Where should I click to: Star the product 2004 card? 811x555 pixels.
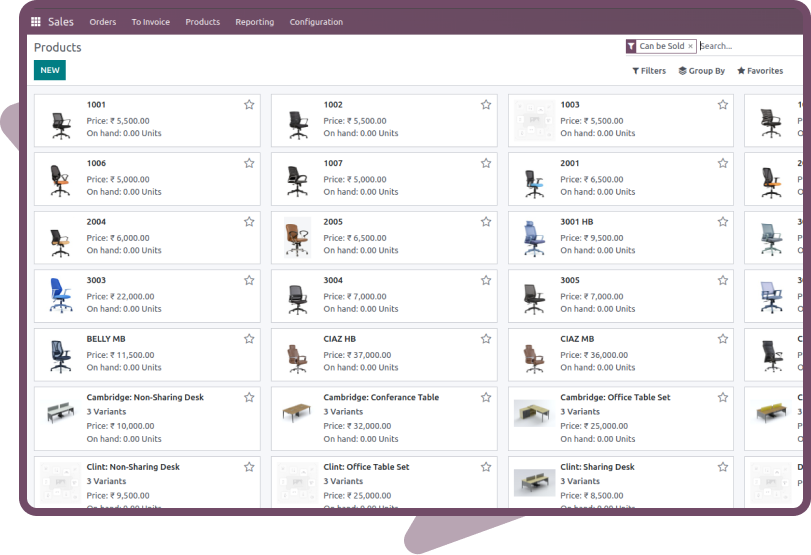(x=249, y=222)
